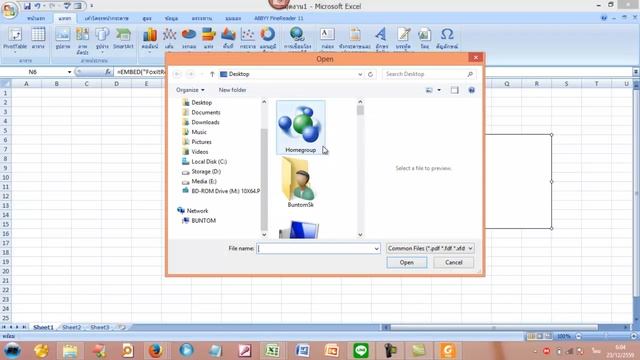Click the worksheet horizontal scrollbar
The image size is (640, 360).
(x=494, y=327)
